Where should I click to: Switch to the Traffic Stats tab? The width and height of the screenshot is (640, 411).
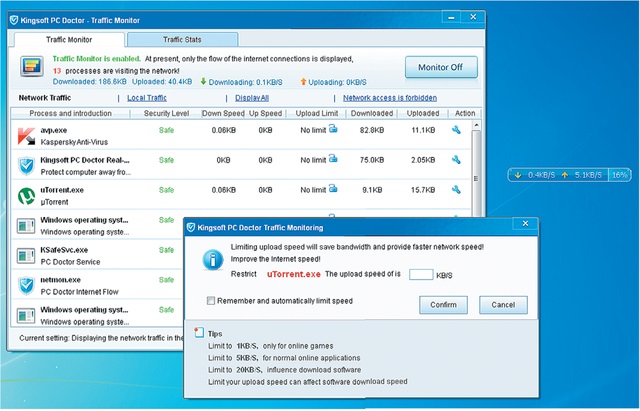pyautogui.click(x=182, y=40)
